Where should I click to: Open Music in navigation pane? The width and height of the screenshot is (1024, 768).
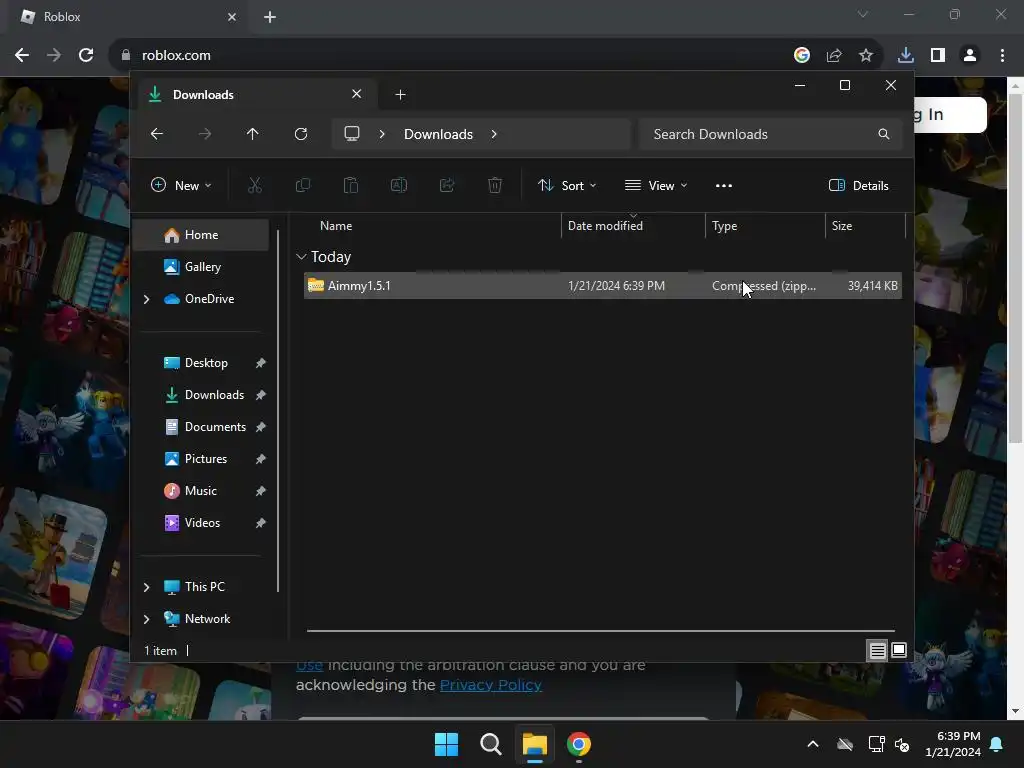point(200,491)
